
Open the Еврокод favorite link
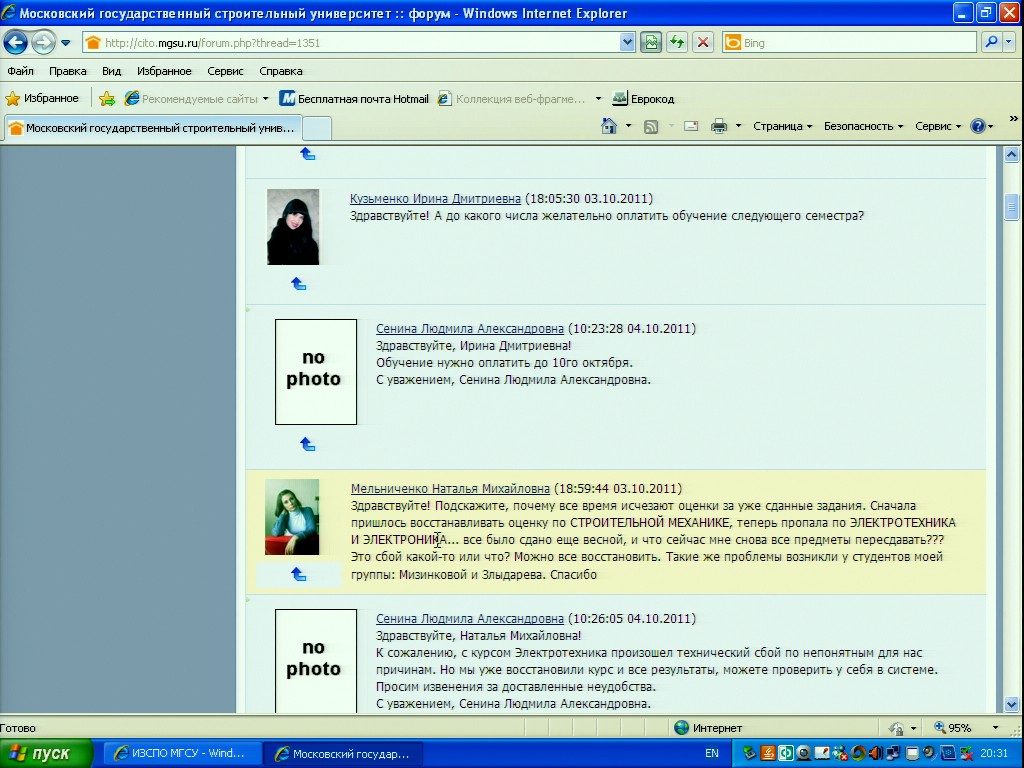tap(643, 99)
